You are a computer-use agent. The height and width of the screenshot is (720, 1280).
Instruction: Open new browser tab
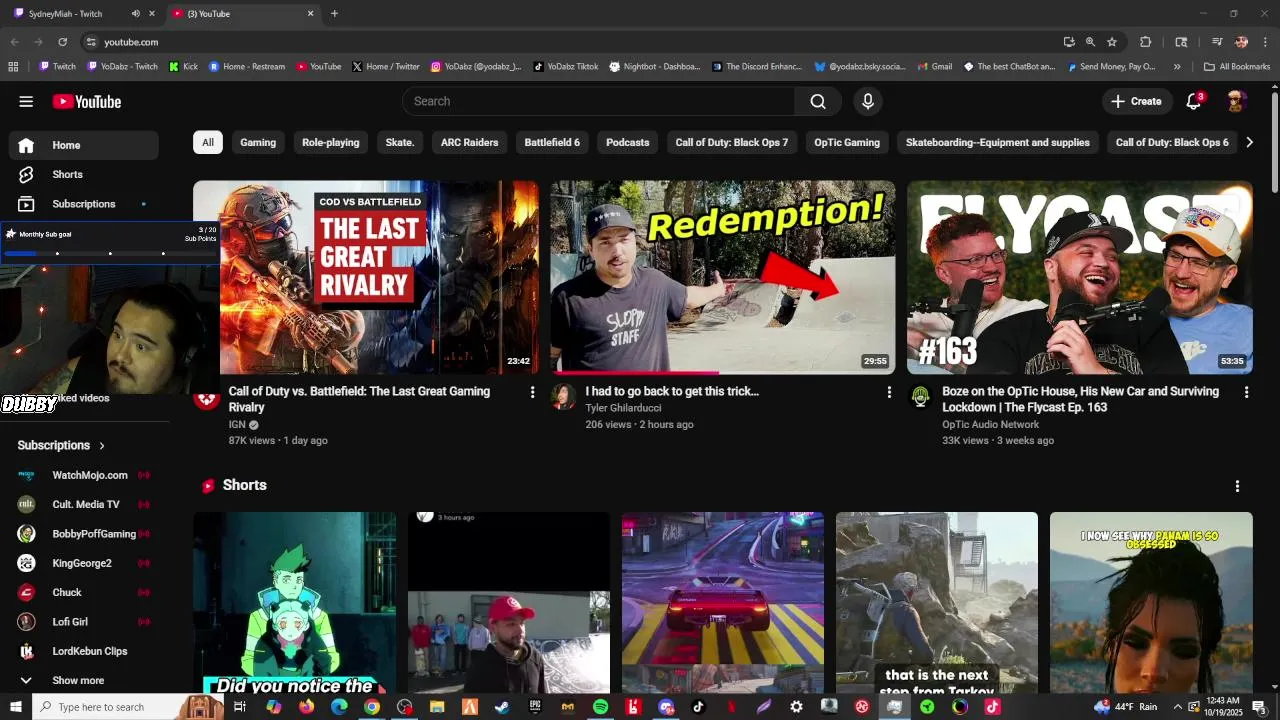pos(334,14)
